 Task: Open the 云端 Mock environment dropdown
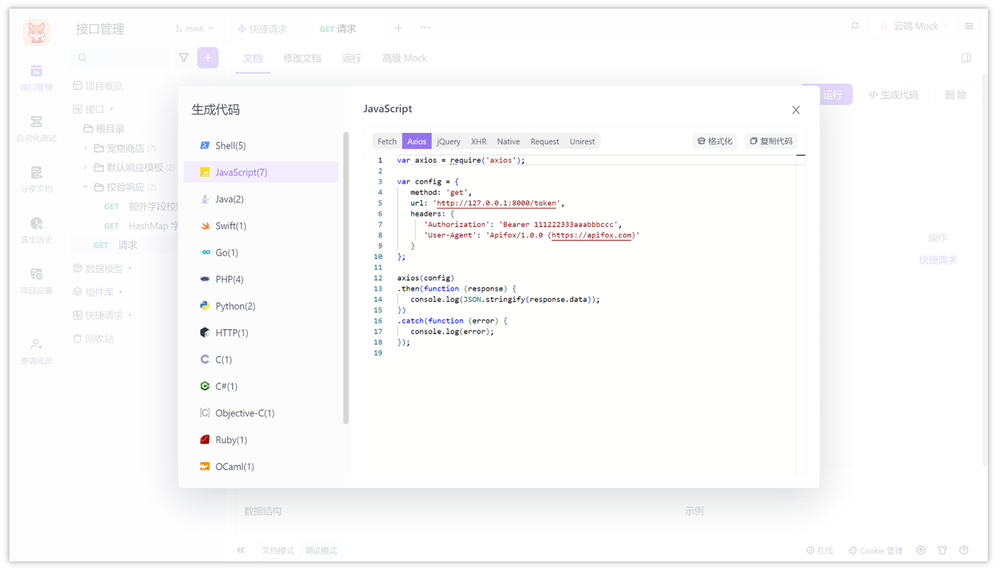(x=915, y=26)
